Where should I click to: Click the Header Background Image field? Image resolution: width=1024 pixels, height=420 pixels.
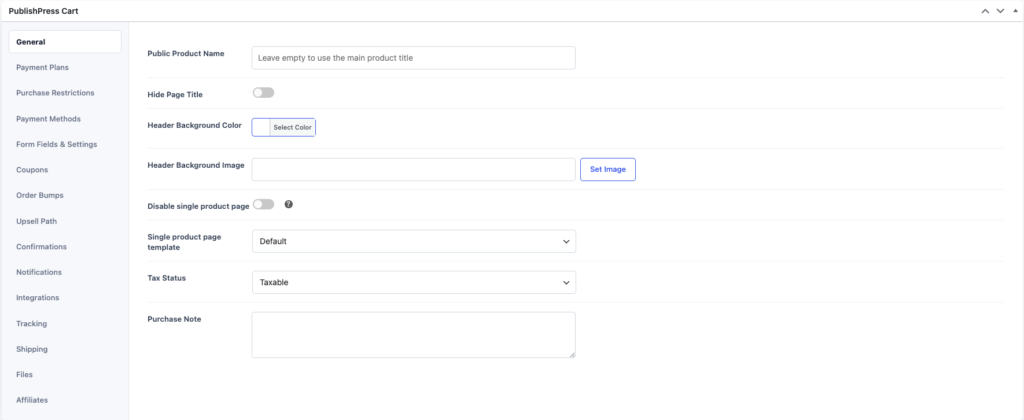pos(413,169)
